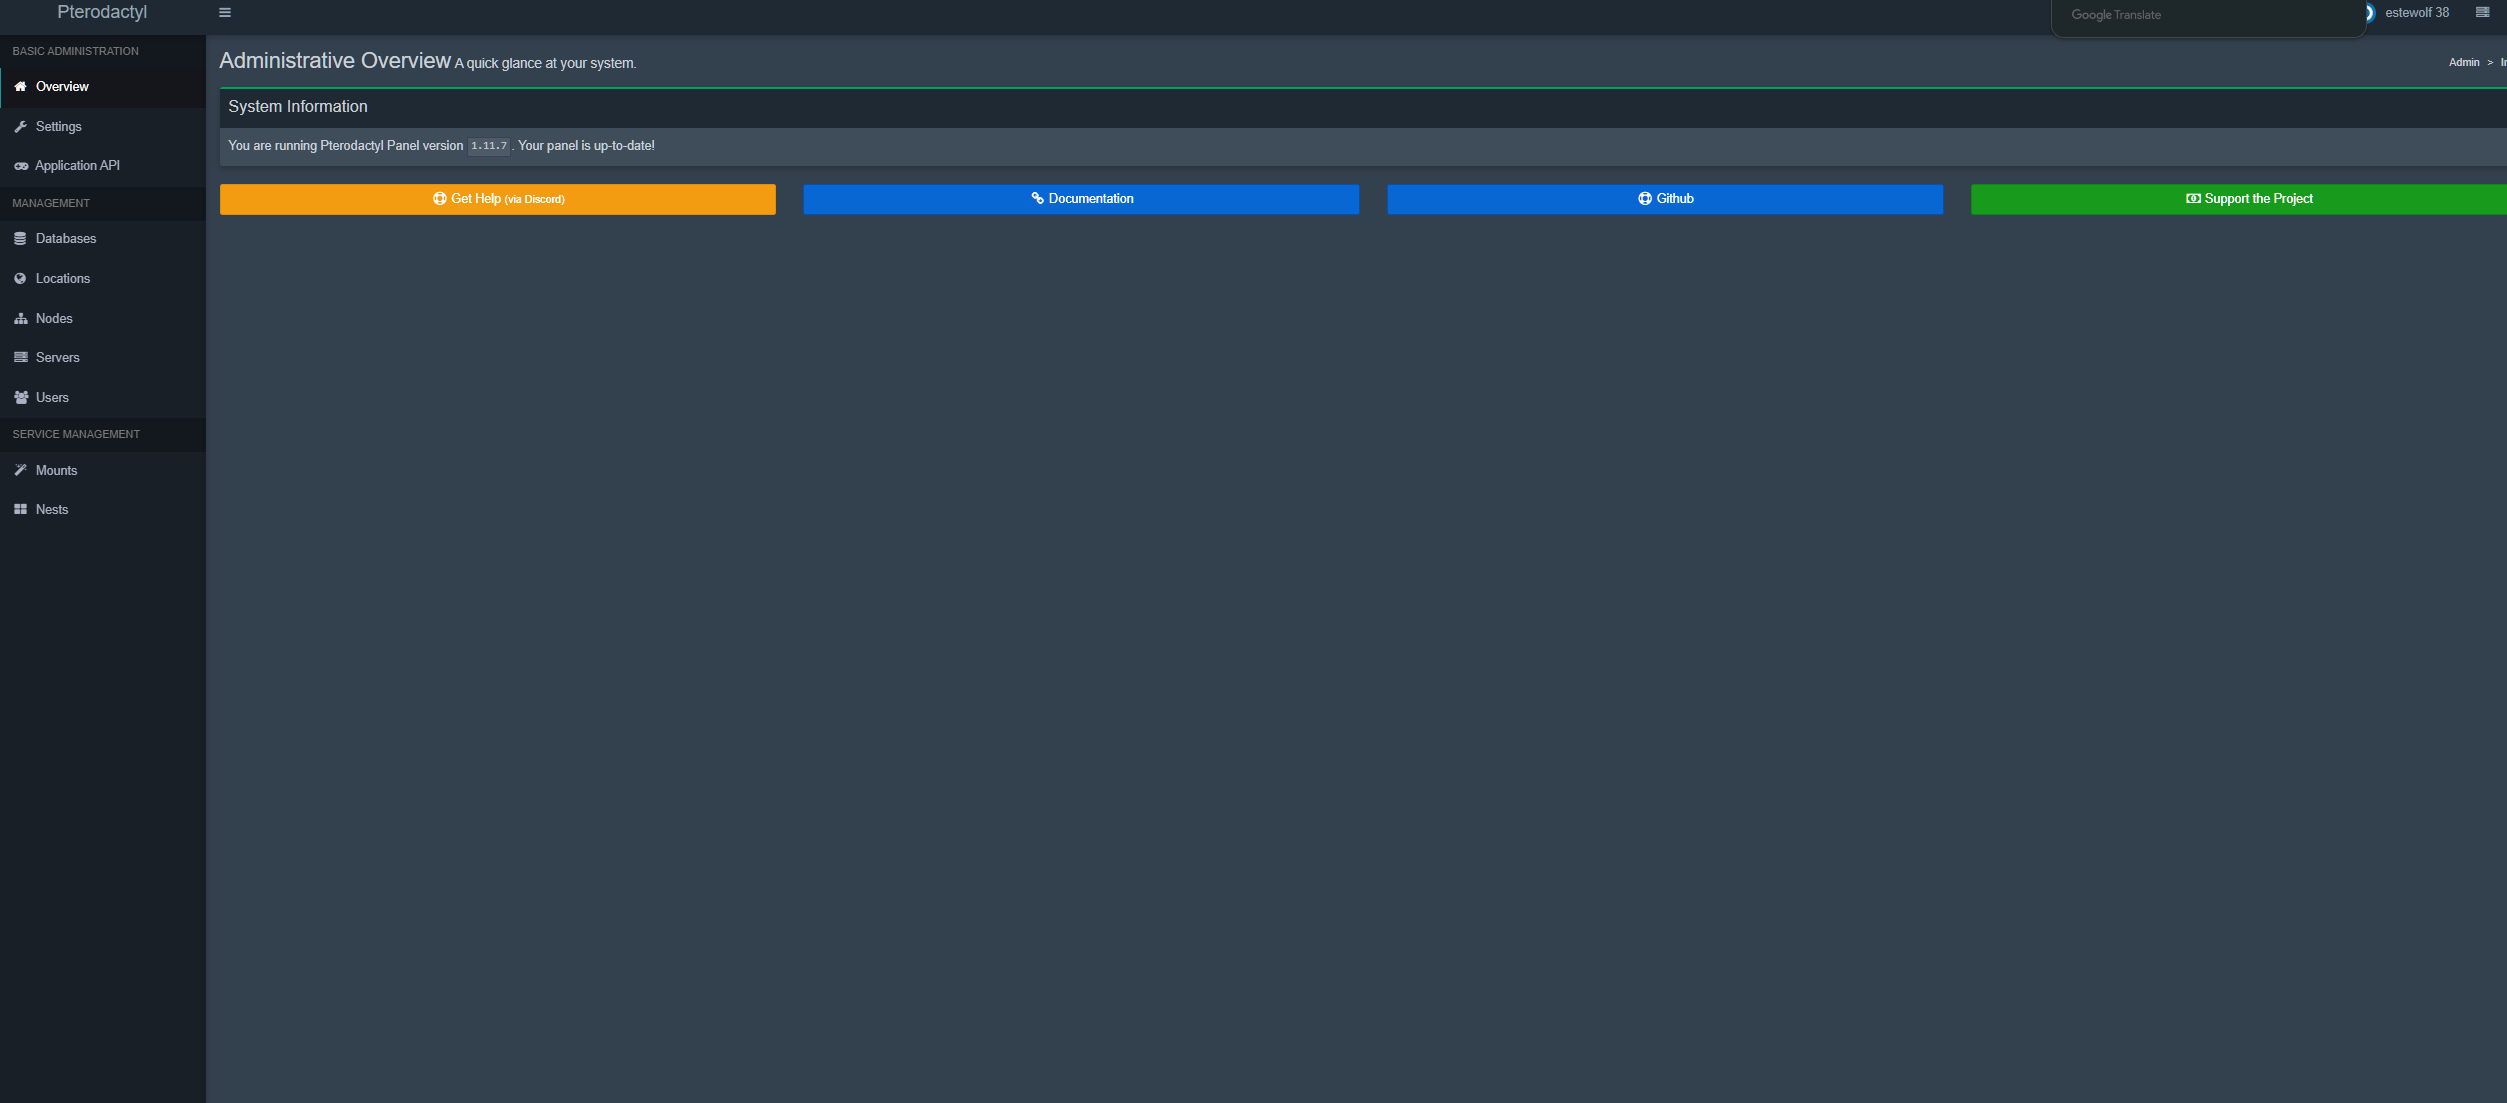Click the money icon on Support button
The height and width of the screenshot is (1103, 2507).
(x=2193, y=199)
